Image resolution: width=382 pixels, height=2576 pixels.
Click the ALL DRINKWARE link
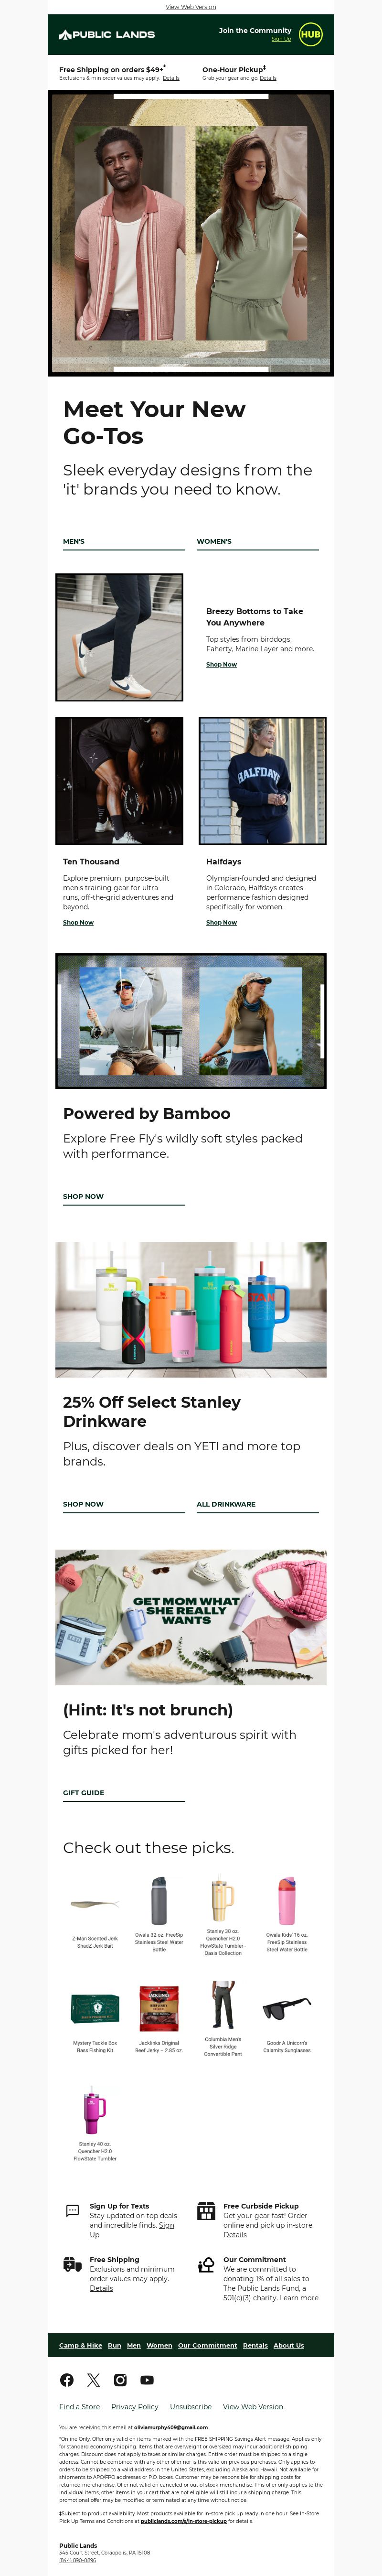tap(226, 1504)
